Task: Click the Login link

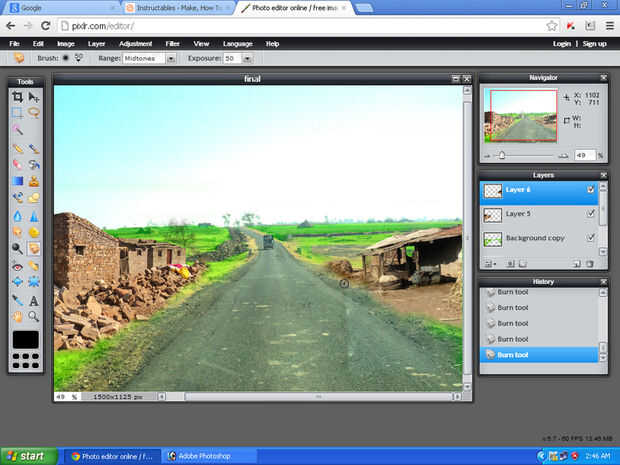Action: point(562,44)
